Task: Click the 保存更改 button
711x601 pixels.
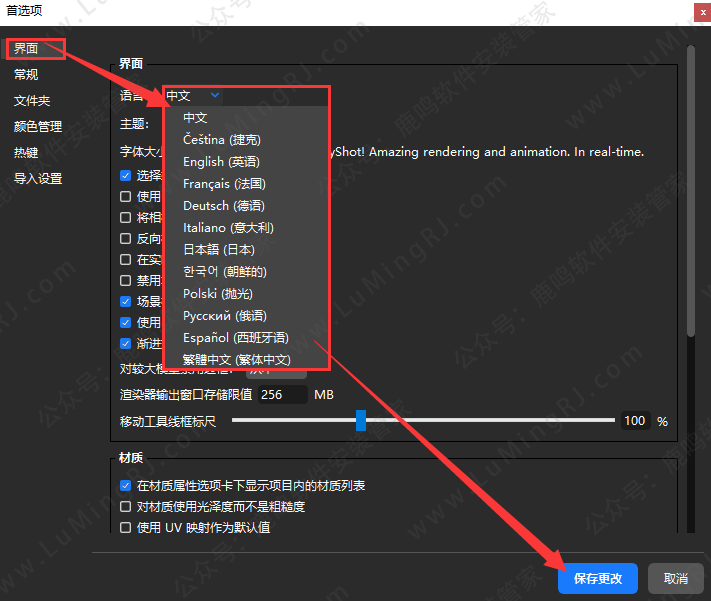Action: point(597,579)
